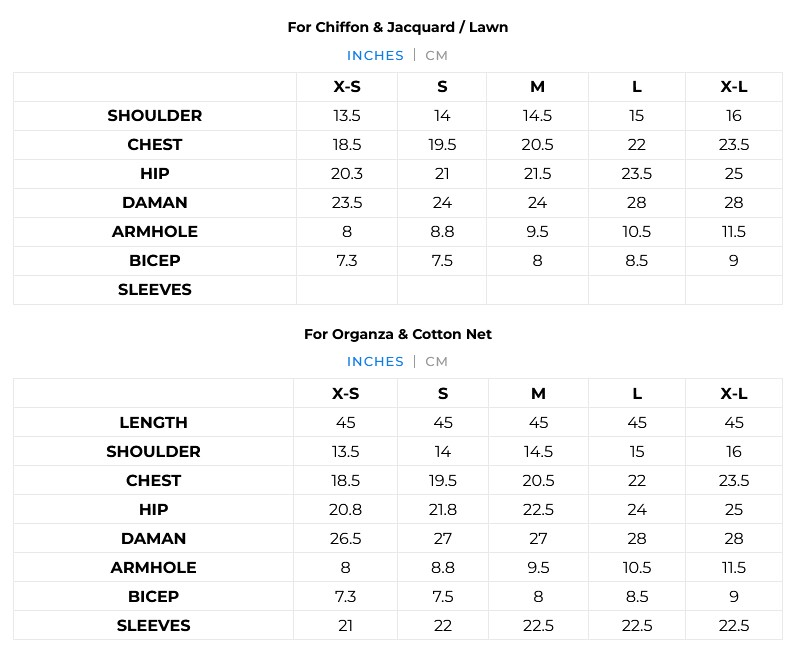Switch the Organza & Cotton Net chart to CM

[x=437, y=362]
